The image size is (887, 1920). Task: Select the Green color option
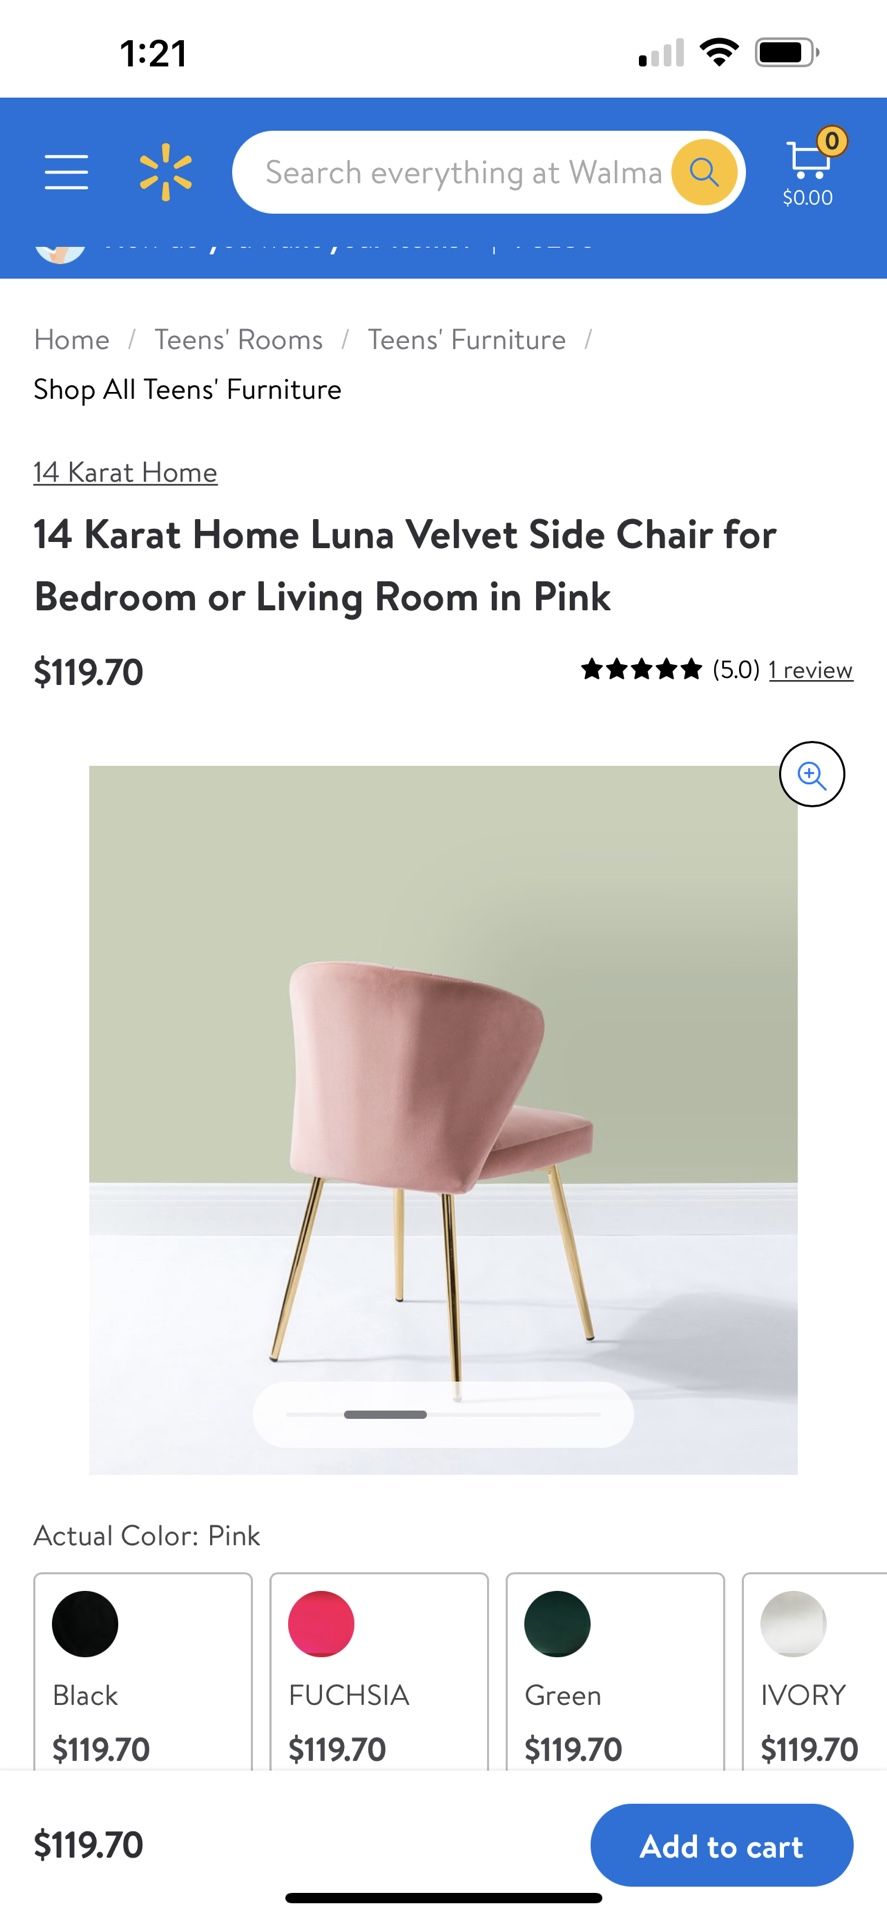615,1671
